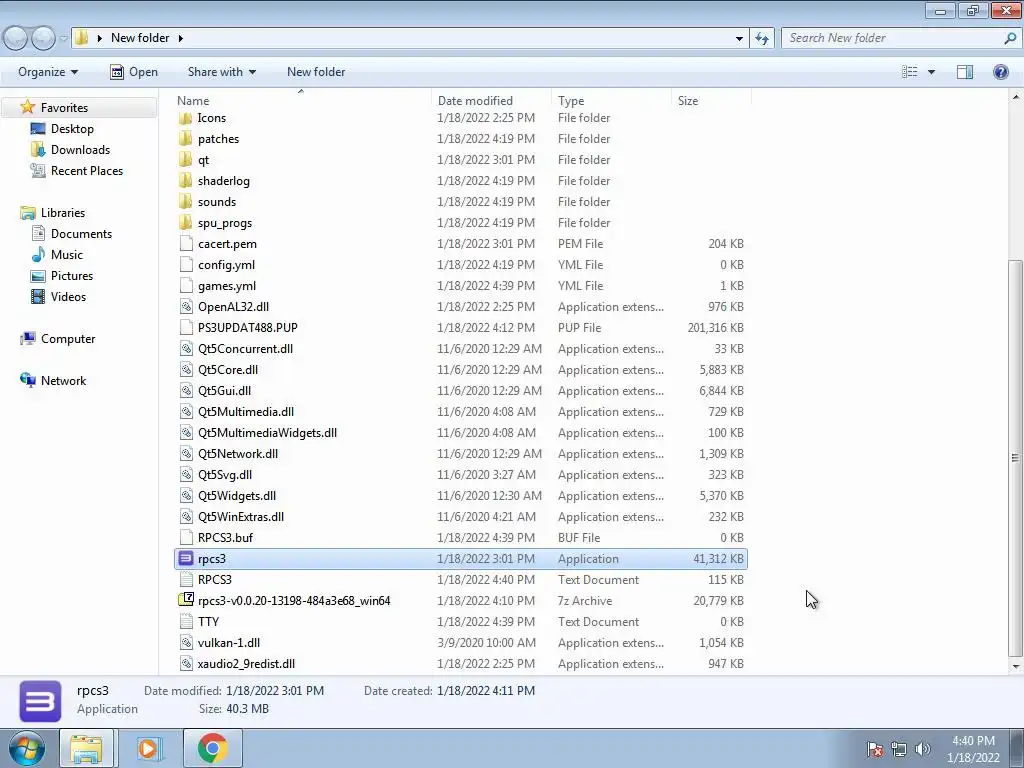Click the OpenAL32.dll file icon
1024x768 pixels.
(186, 307)
